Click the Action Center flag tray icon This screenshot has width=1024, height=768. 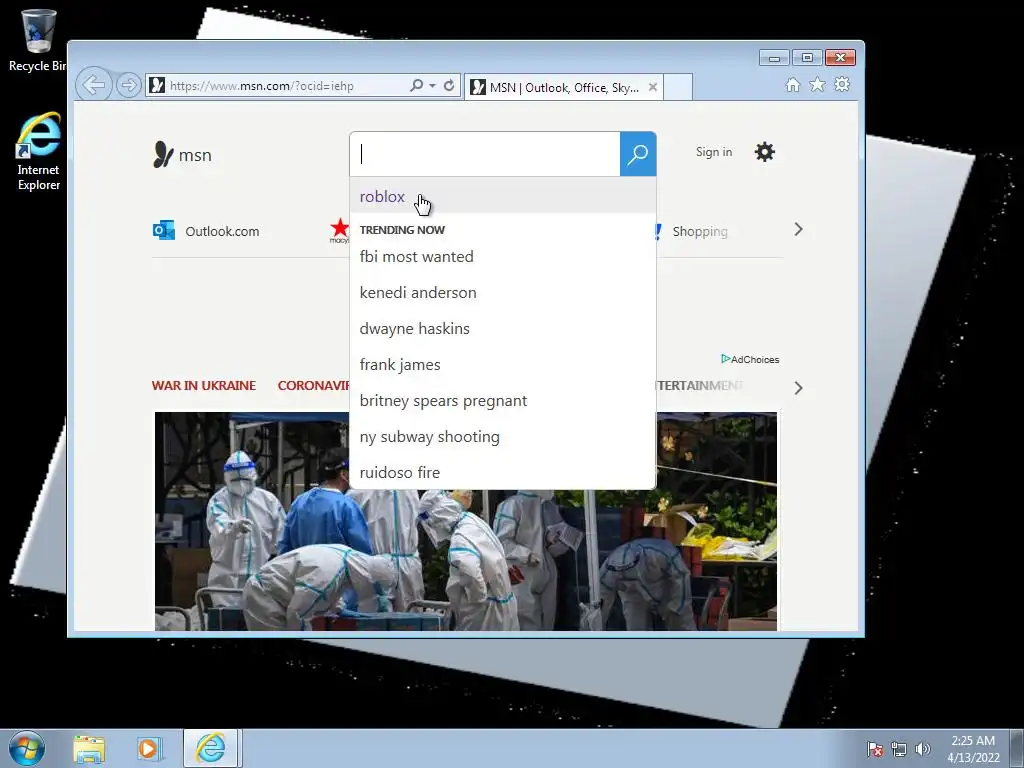(x=875, y=749)
